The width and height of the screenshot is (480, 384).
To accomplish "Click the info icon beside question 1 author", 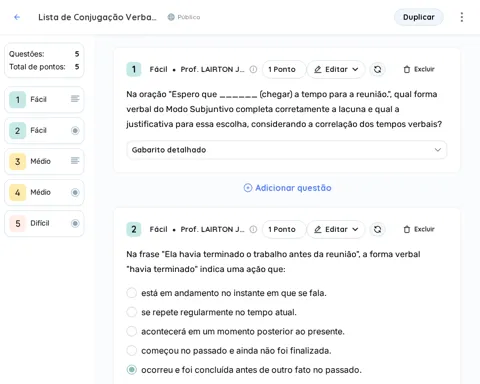I will (x=253, y=69).
